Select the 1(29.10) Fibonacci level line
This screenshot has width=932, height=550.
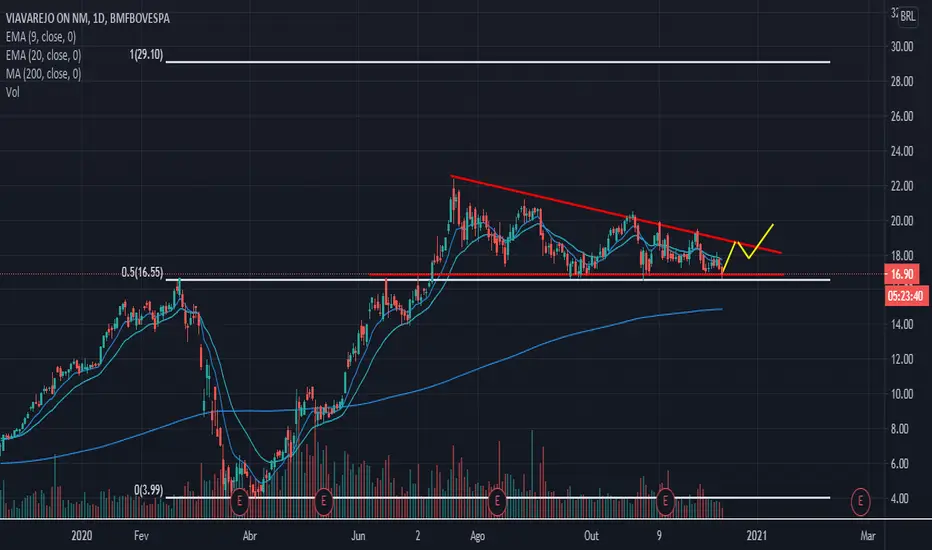point(498,62)
